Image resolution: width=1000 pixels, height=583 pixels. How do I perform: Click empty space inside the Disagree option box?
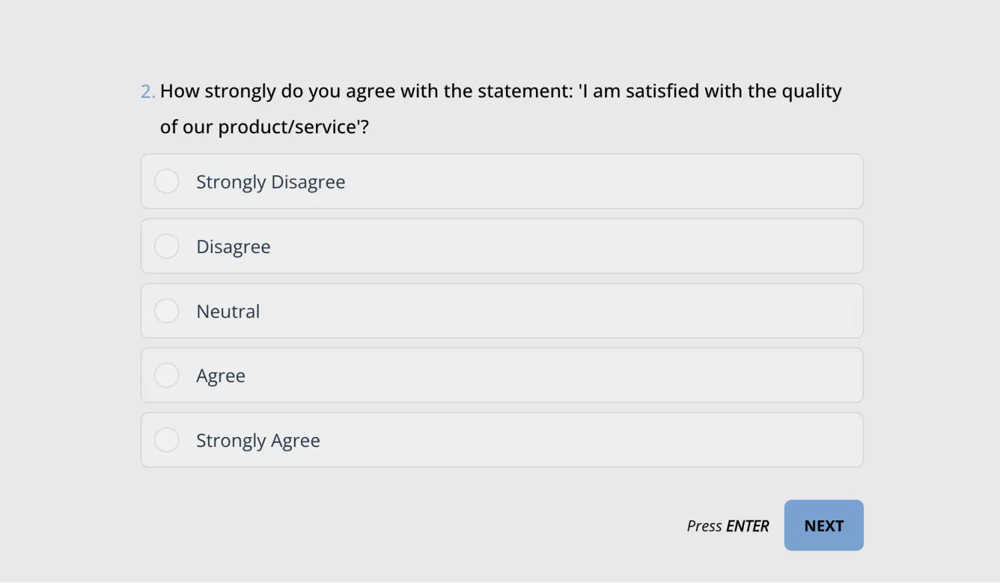[600, 247]
